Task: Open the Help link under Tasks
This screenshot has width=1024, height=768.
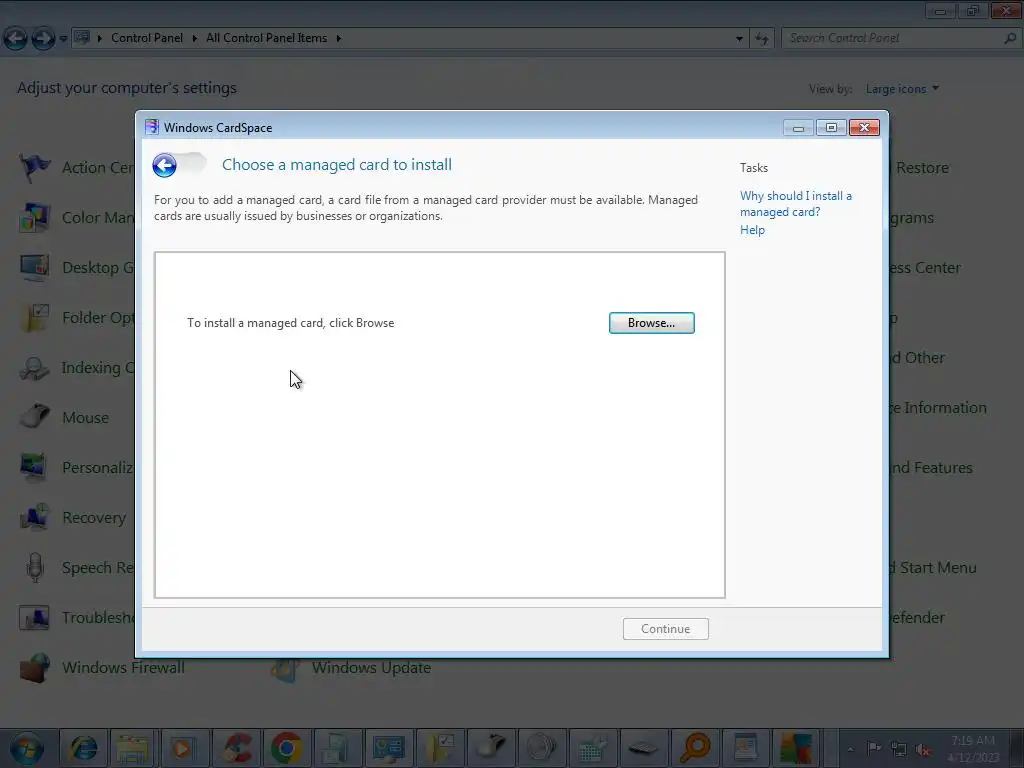Action: 752,230
